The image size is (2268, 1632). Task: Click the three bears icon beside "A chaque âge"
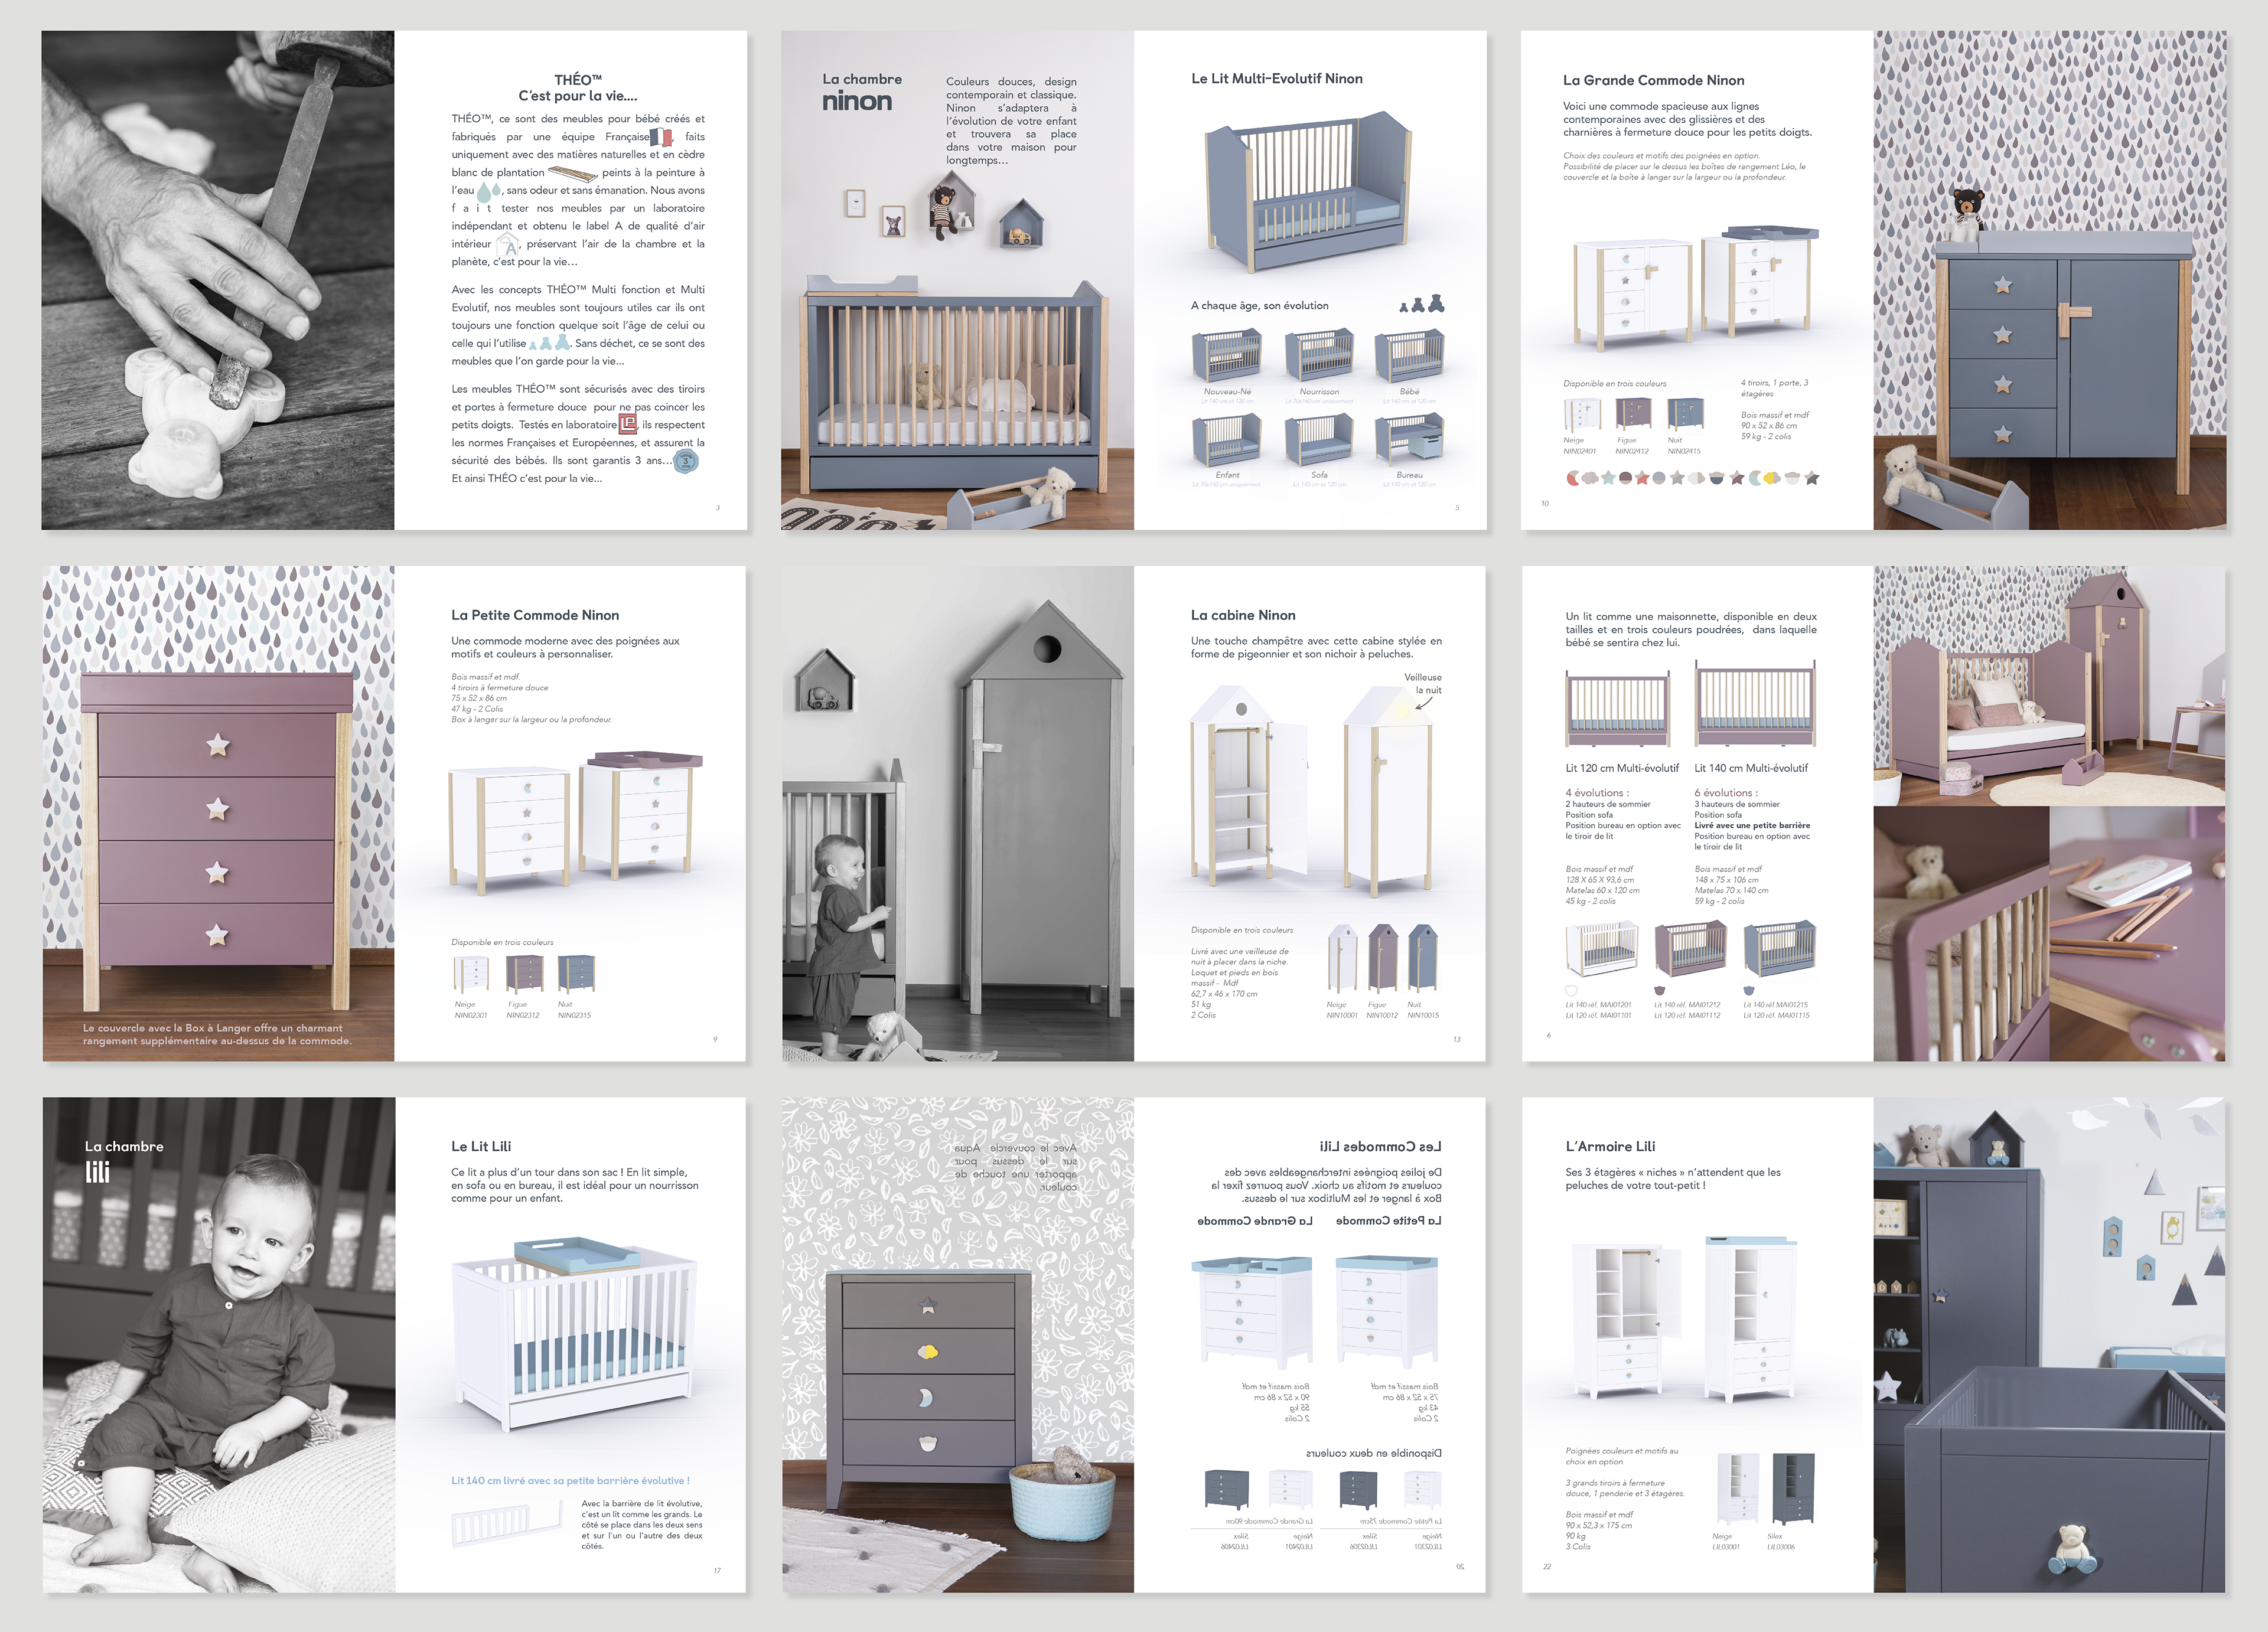(x=1422, y=304)
